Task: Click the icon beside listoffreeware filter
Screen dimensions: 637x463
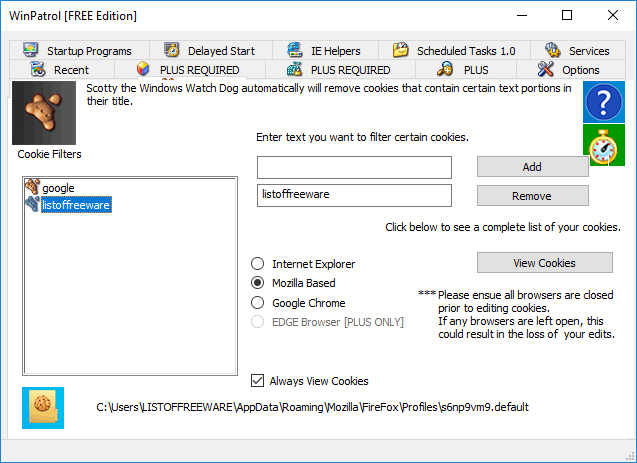Action: [x=32, y=204]
